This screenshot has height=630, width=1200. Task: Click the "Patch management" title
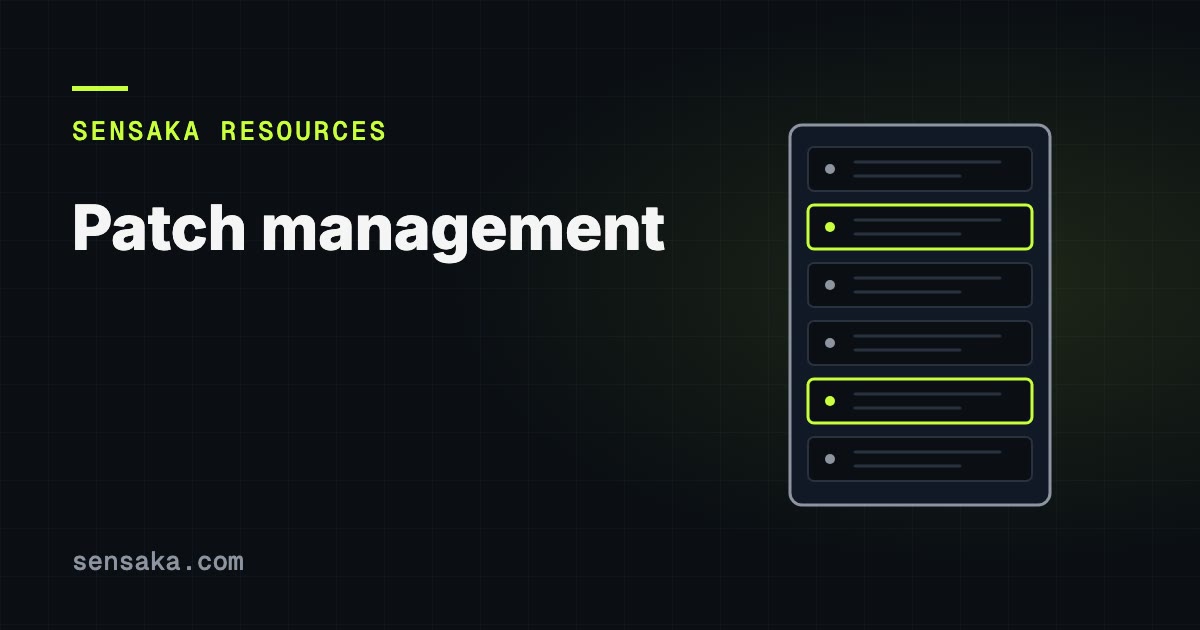click(x=368, y=230)
